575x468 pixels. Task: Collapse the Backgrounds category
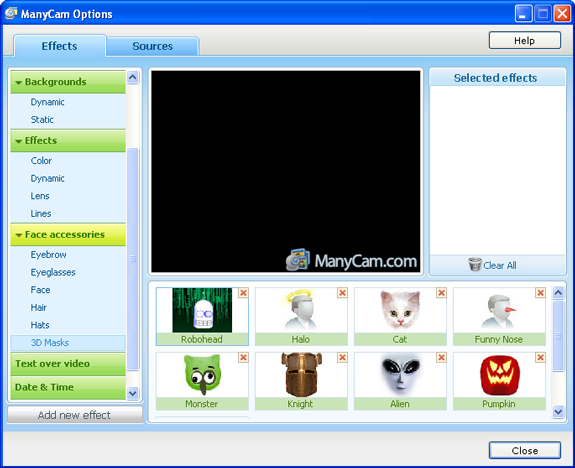click(68, 82)
